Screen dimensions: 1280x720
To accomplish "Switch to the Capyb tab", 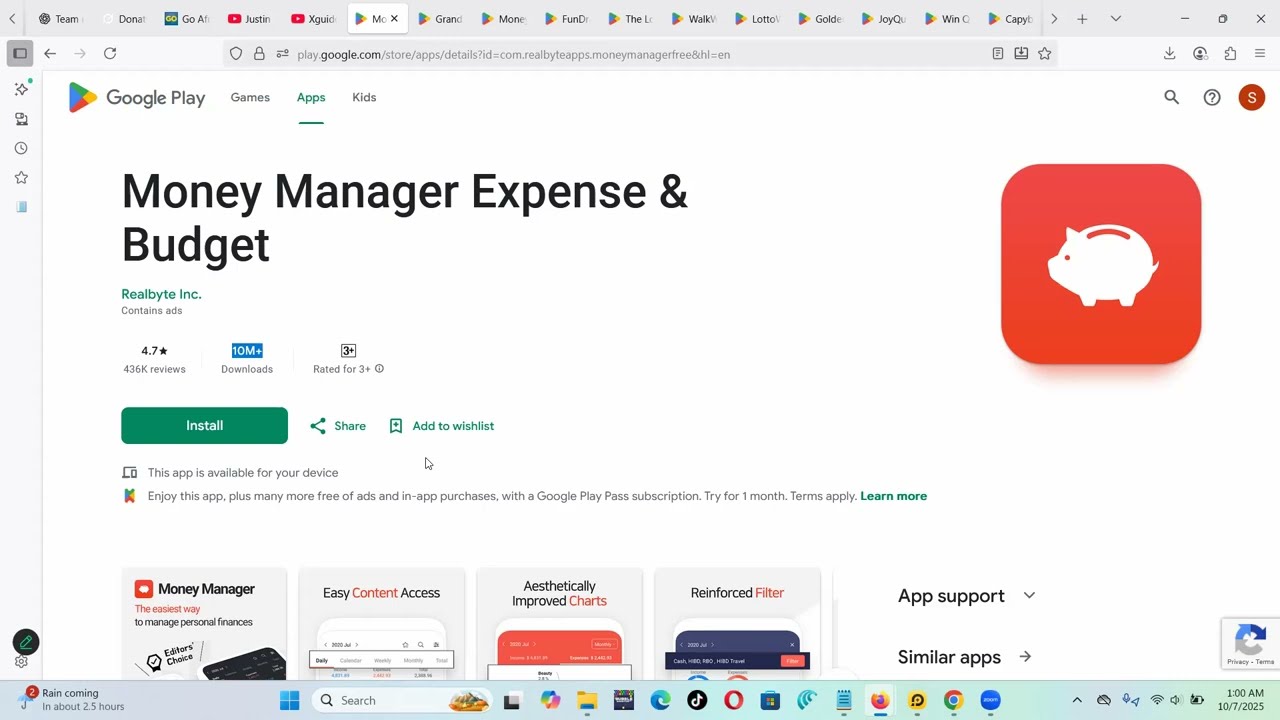I will coord(1010,19).
